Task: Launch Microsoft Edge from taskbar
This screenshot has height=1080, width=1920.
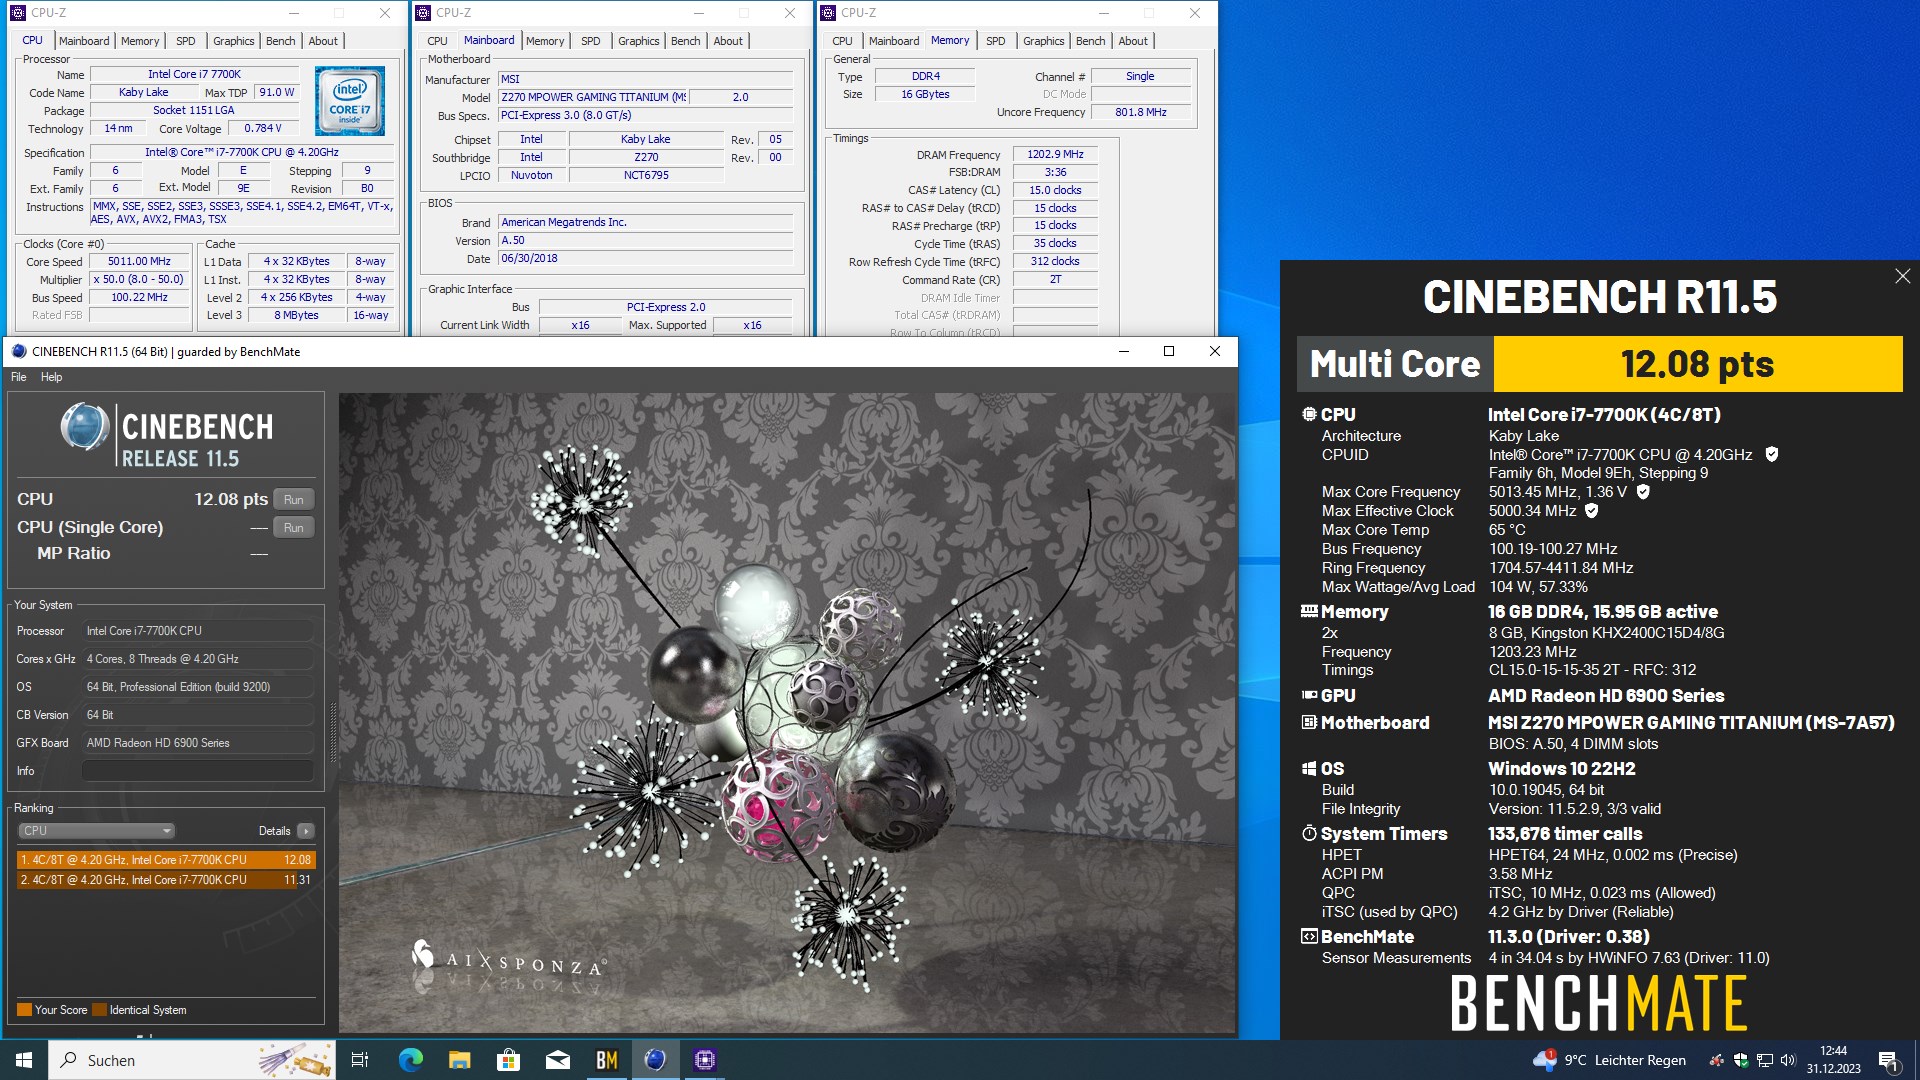Action: (410, 1060)
